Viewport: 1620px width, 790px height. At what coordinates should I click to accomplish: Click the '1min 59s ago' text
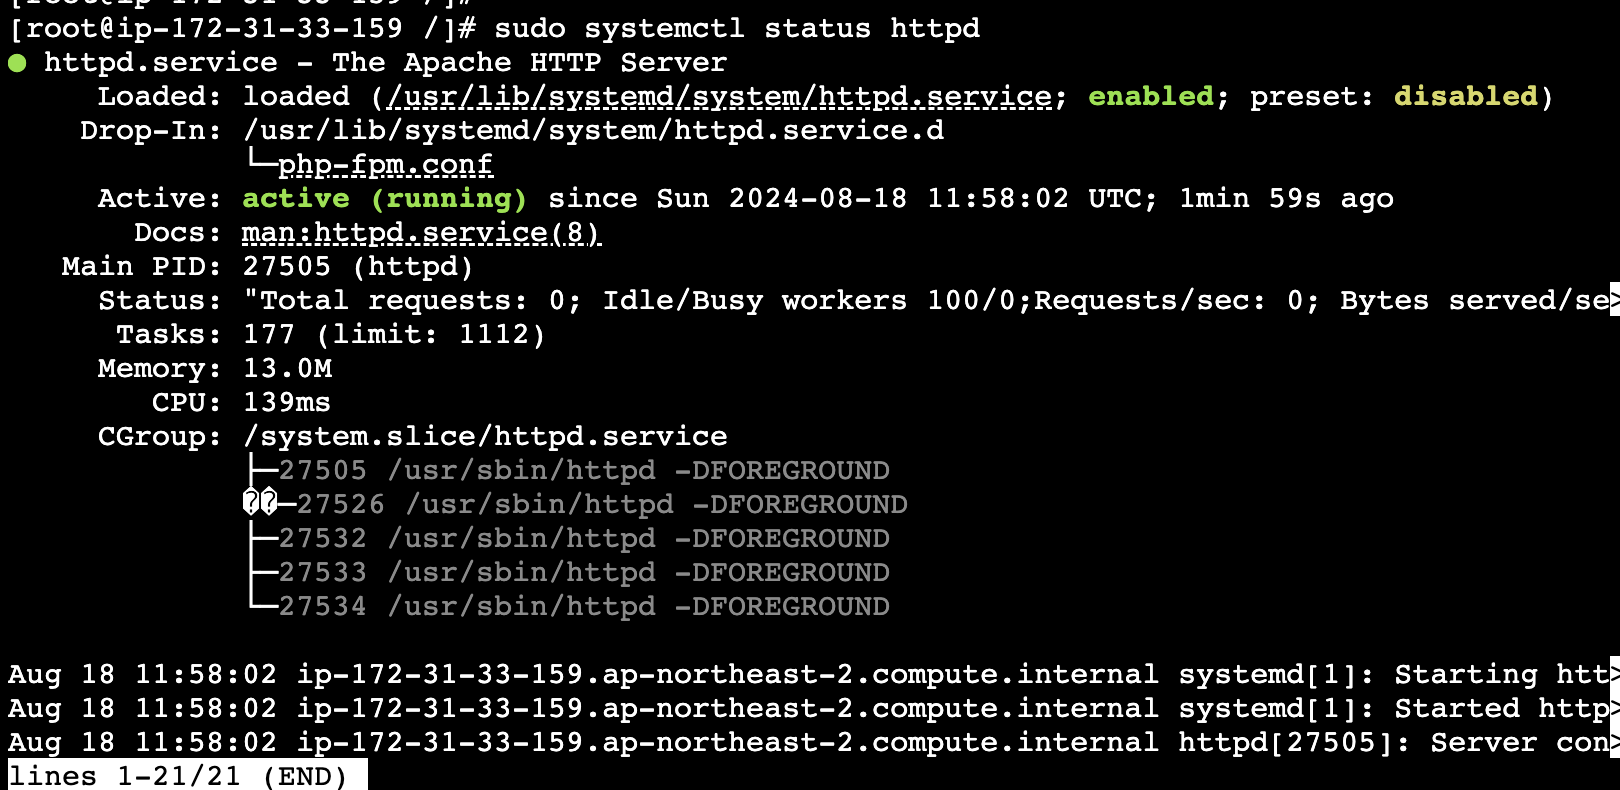click(x=1286, y=199)
